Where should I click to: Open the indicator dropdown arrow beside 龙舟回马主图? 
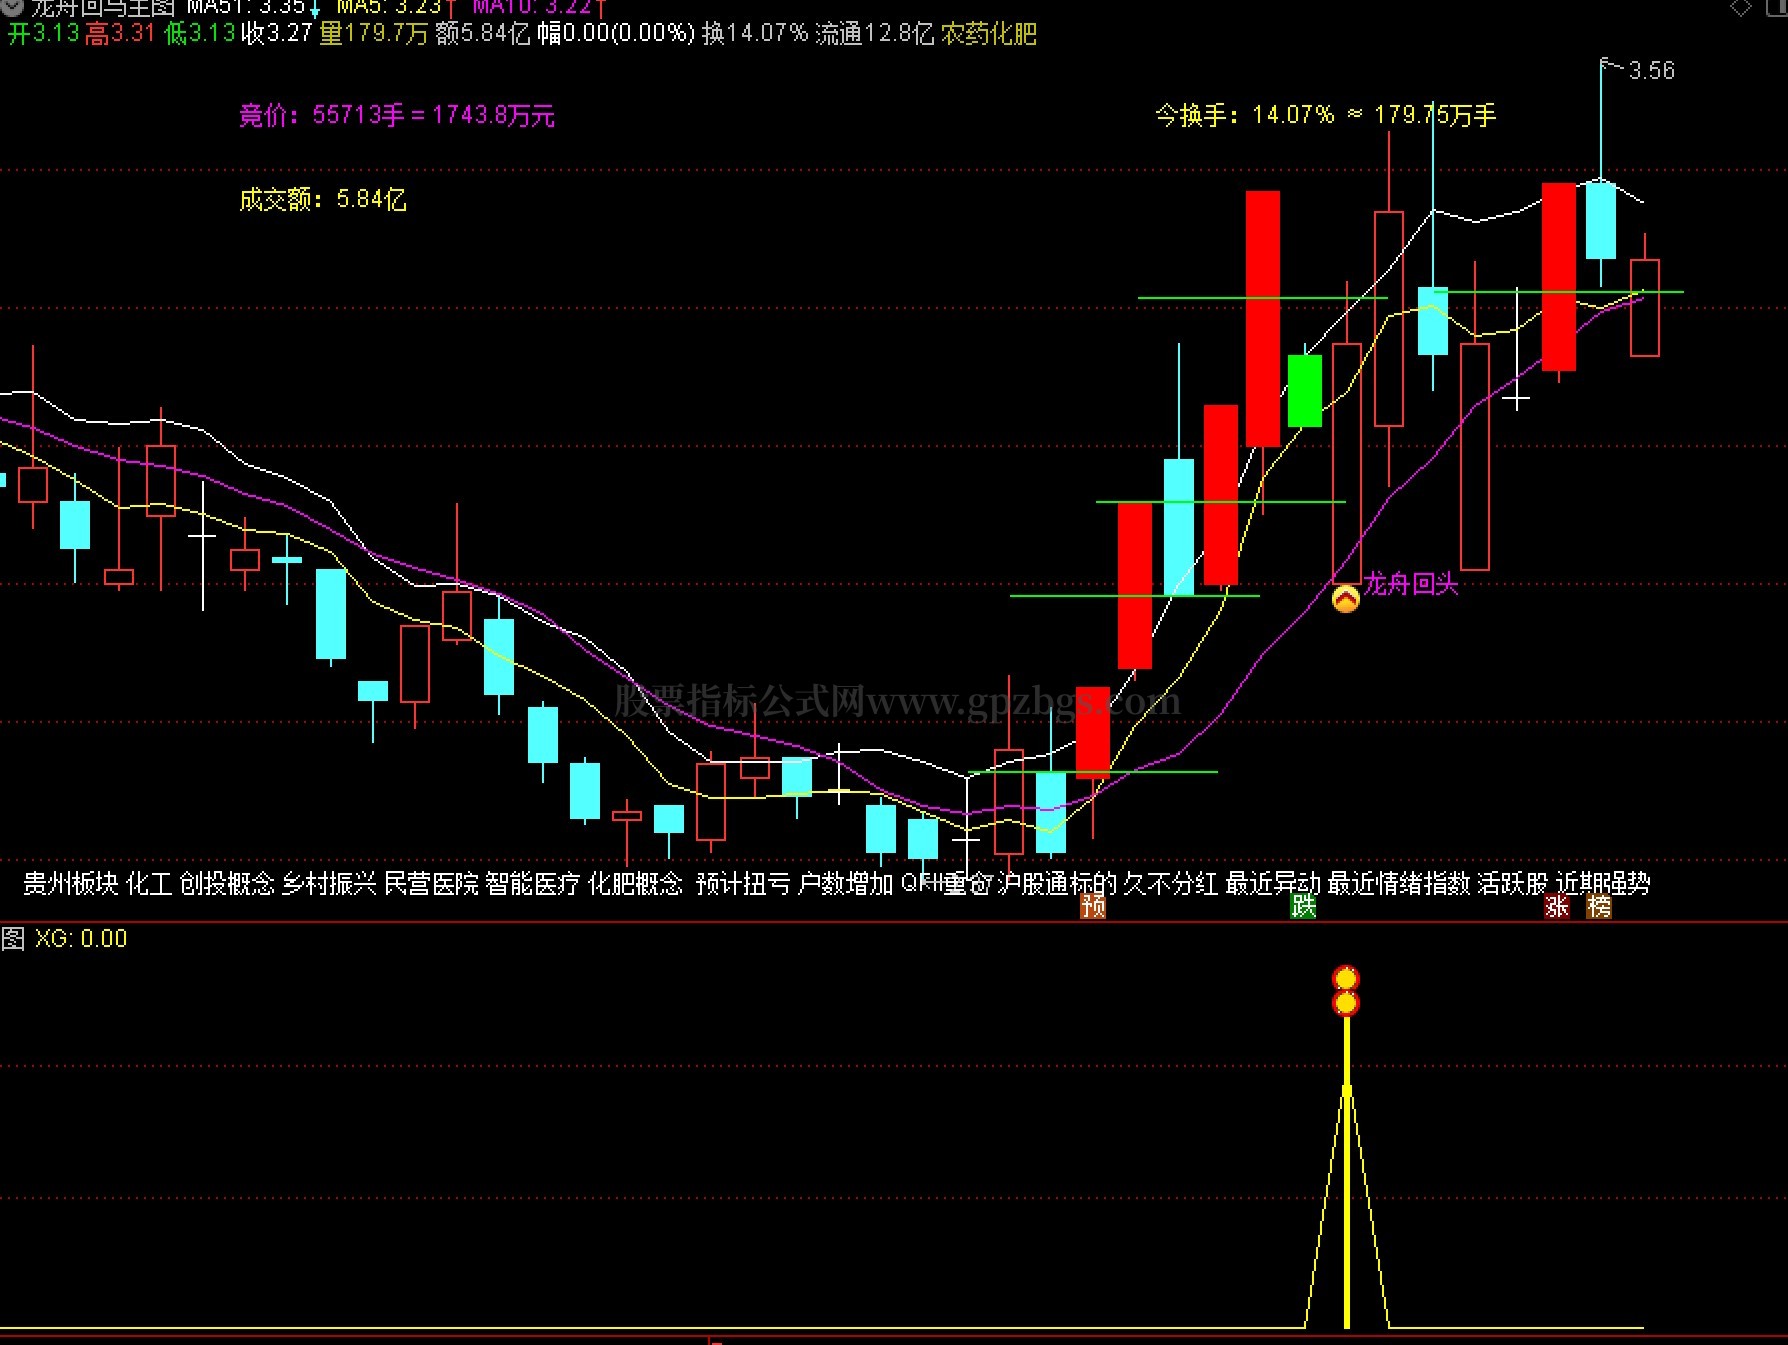coord(10,8)
